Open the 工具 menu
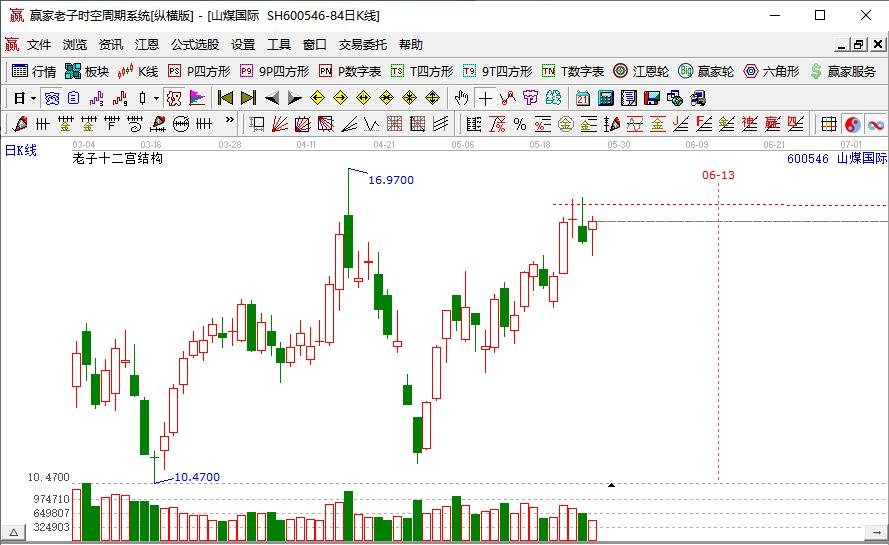This screenshot has width=889, height=545. [x=279, y=45]
